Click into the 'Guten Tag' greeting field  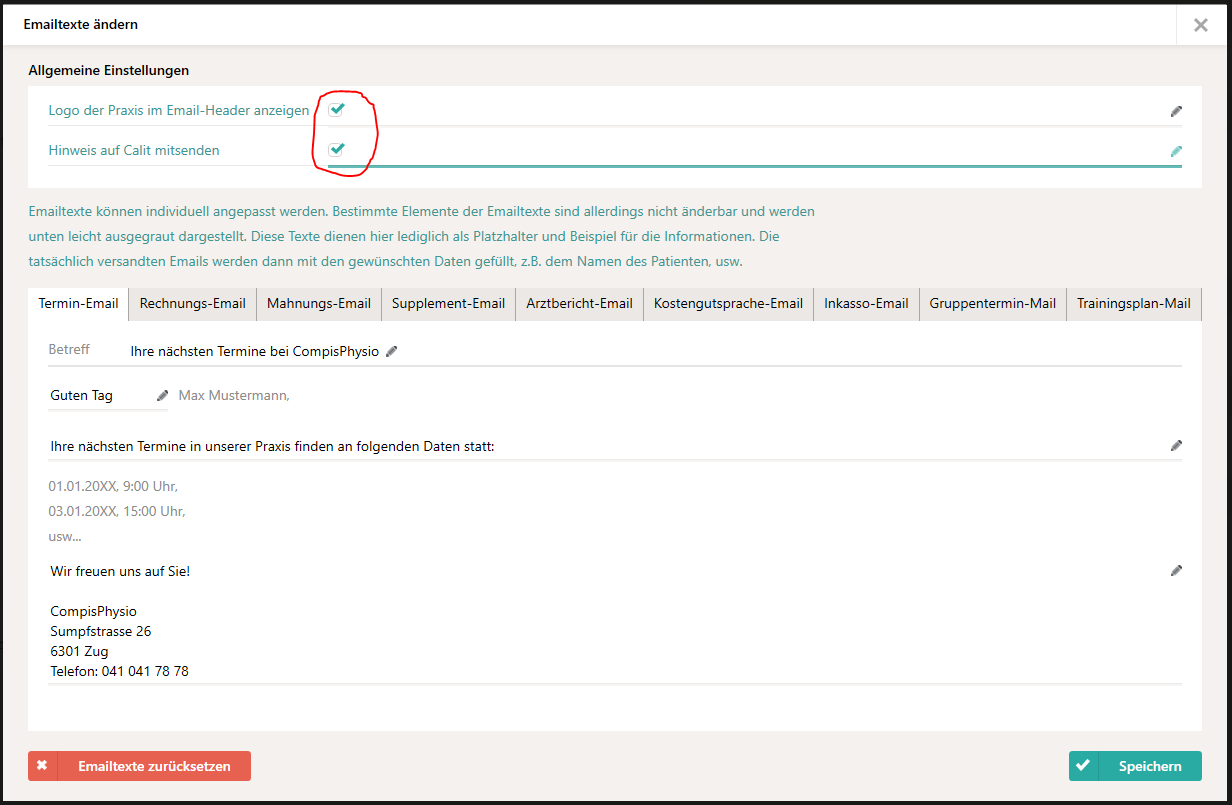pos(98,396)
